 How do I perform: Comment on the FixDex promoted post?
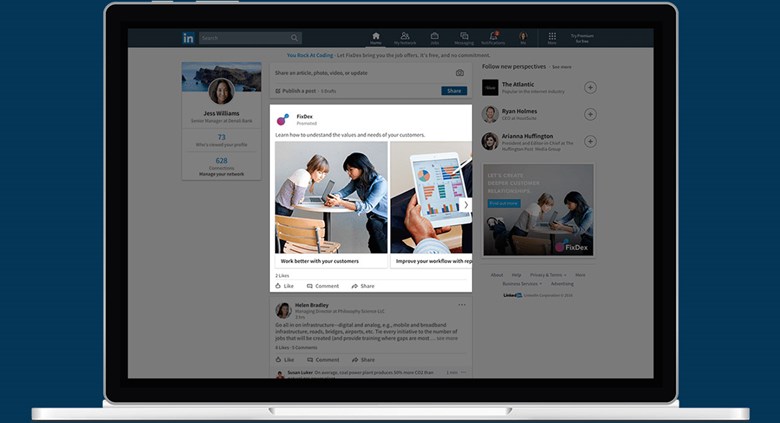(x=323, y=286)
